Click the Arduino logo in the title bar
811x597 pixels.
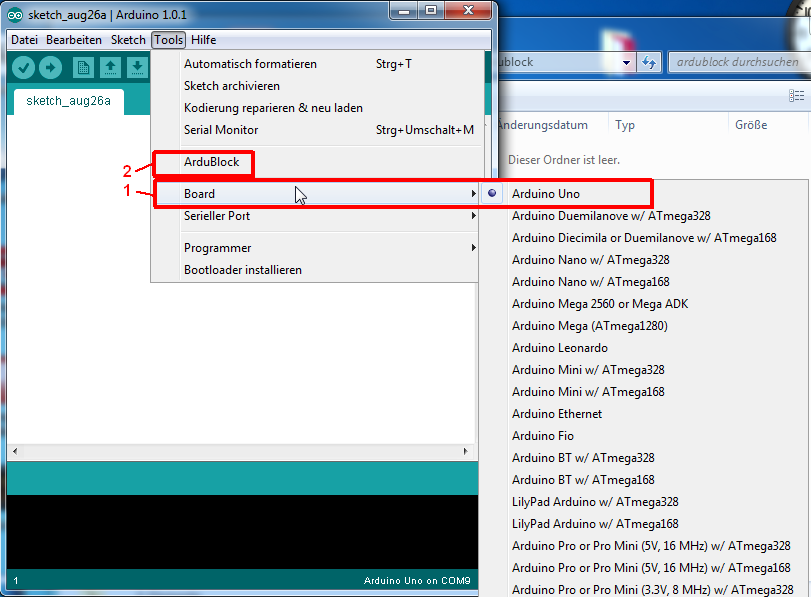coord(15,15)
